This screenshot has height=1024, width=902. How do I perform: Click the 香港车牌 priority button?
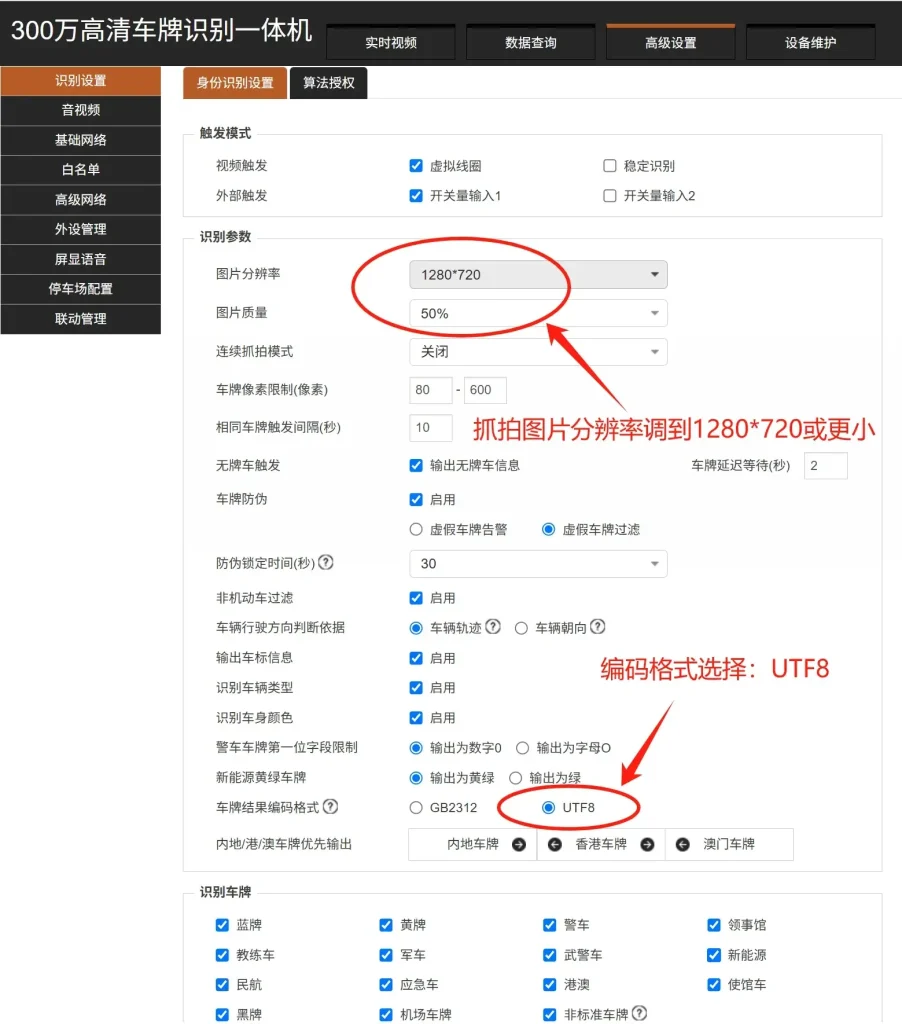click(601, 844)
